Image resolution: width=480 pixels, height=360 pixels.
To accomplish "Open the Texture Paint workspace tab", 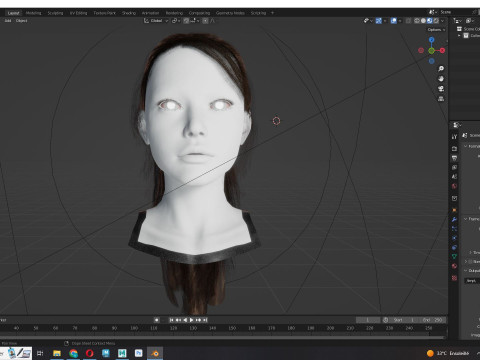I will (104, 13).
